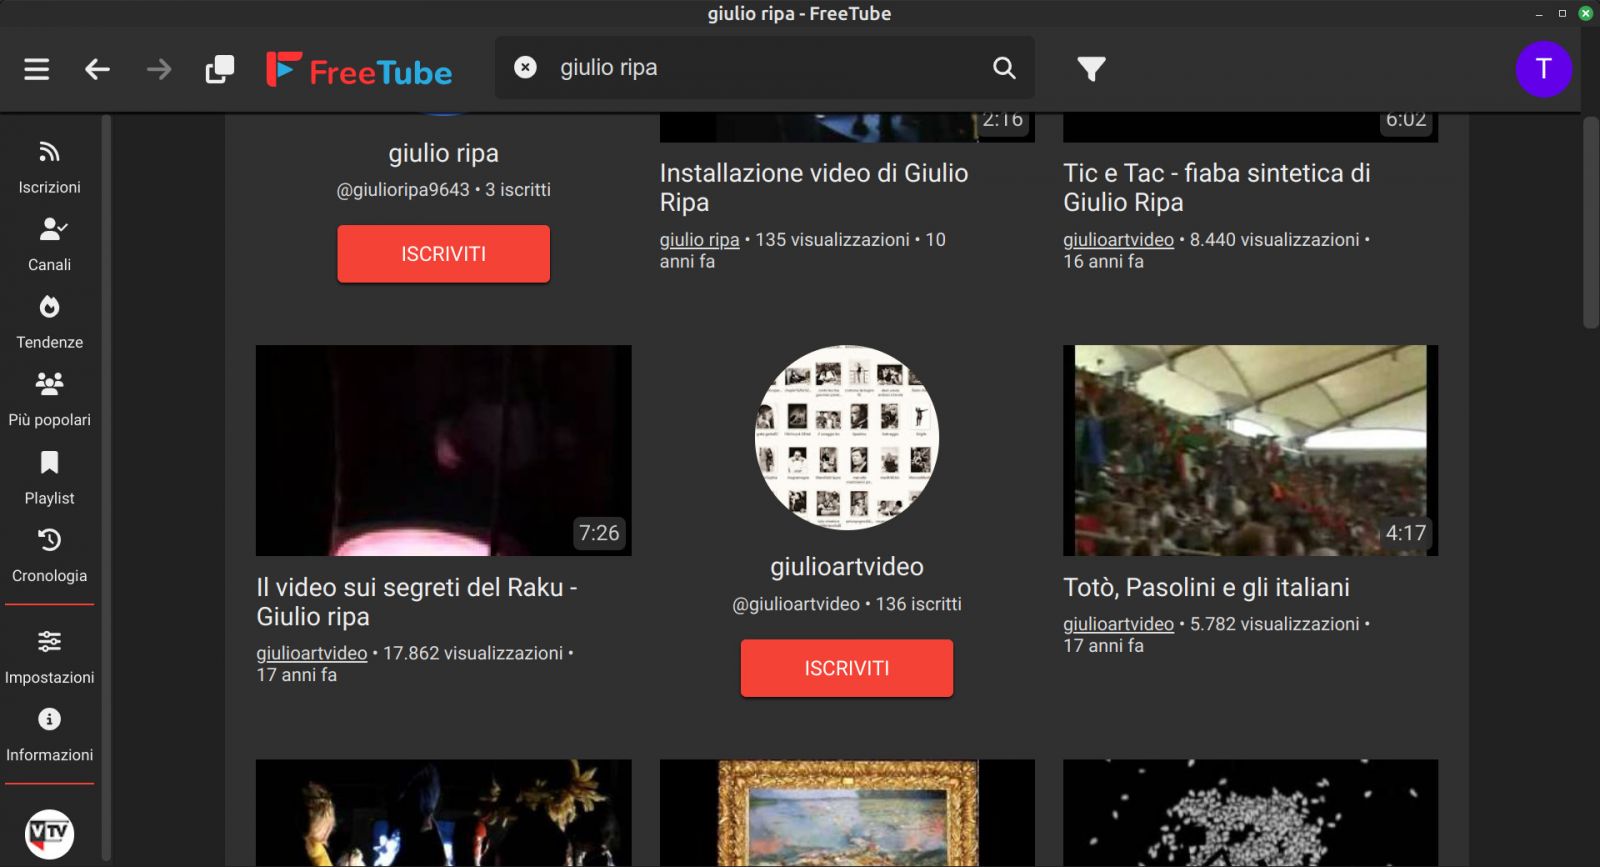Open Iscrizioni in the sidebar
Screen dimensions: 1600x867
click(49, 167)
